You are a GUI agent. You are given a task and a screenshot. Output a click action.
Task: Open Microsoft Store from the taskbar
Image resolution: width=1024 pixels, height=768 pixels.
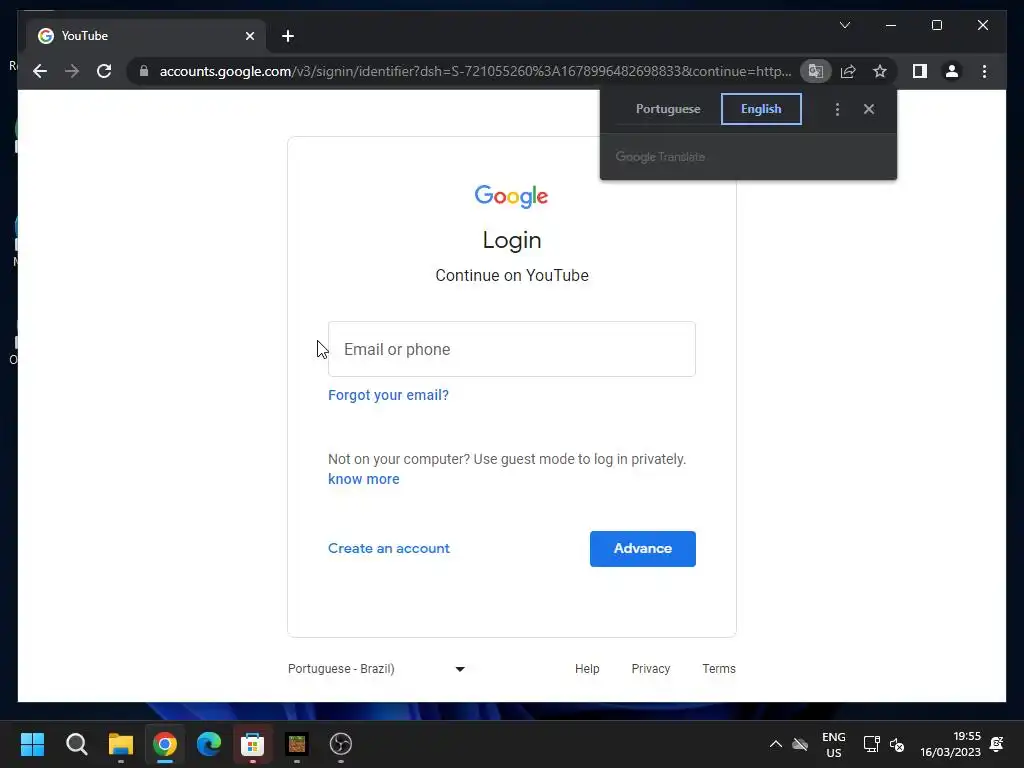(253, 744)
